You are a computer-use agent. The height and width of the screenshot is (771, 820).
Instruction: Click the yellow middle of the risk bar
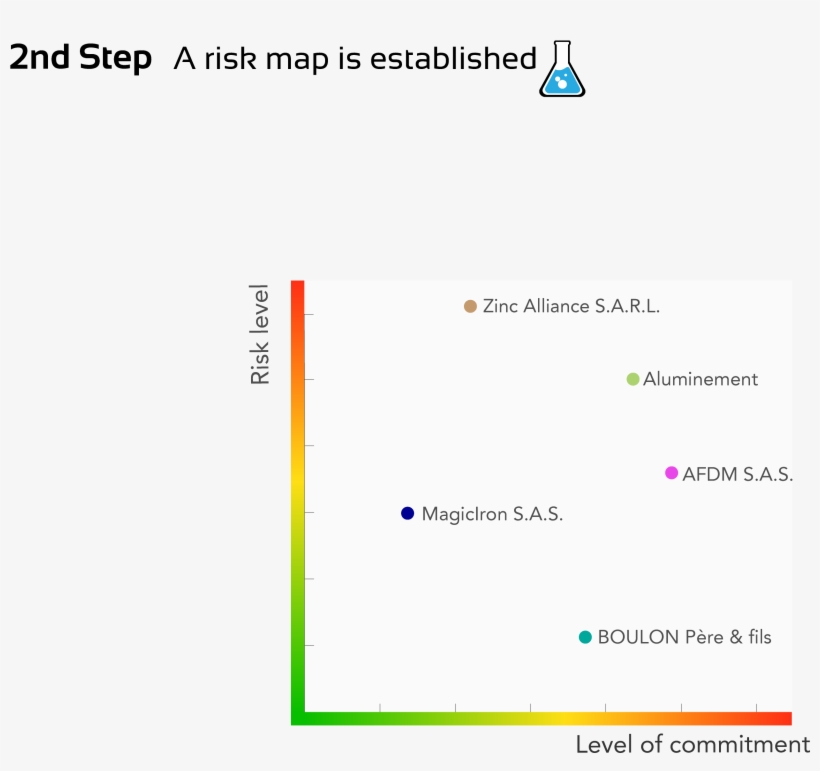coord(297,480)
